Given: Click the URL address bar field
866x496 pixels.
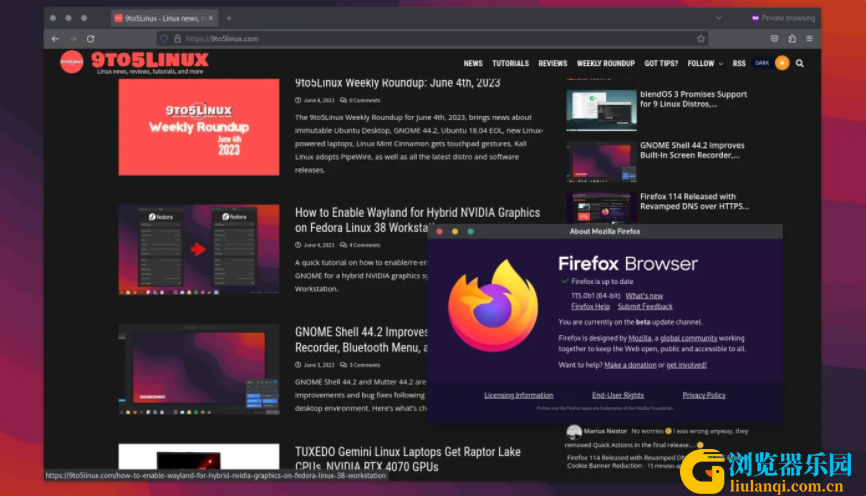Looking at the screenshot, I should pos(432,39).
